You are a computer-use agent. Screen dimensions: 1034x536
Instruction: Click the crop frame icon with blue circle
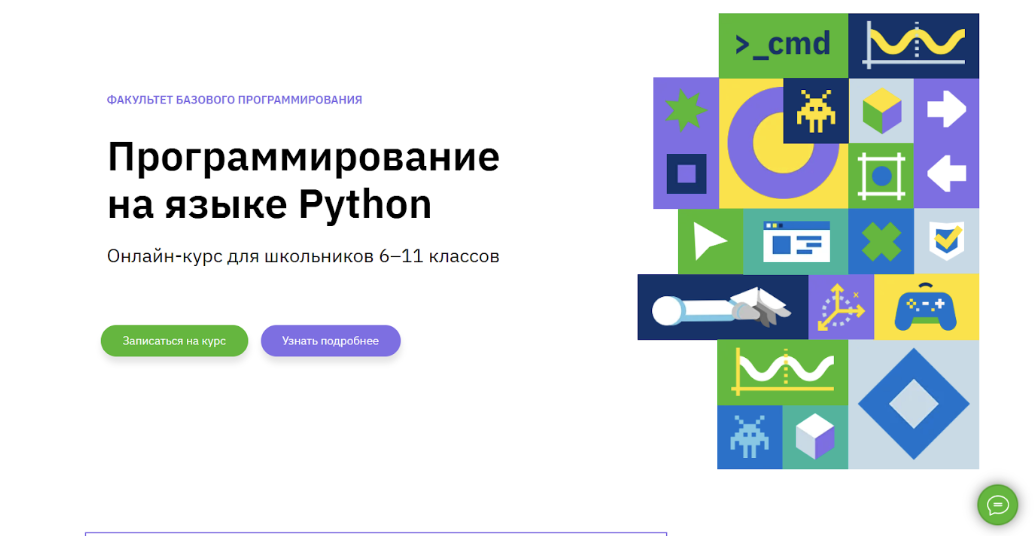click(x=881, y=175)
